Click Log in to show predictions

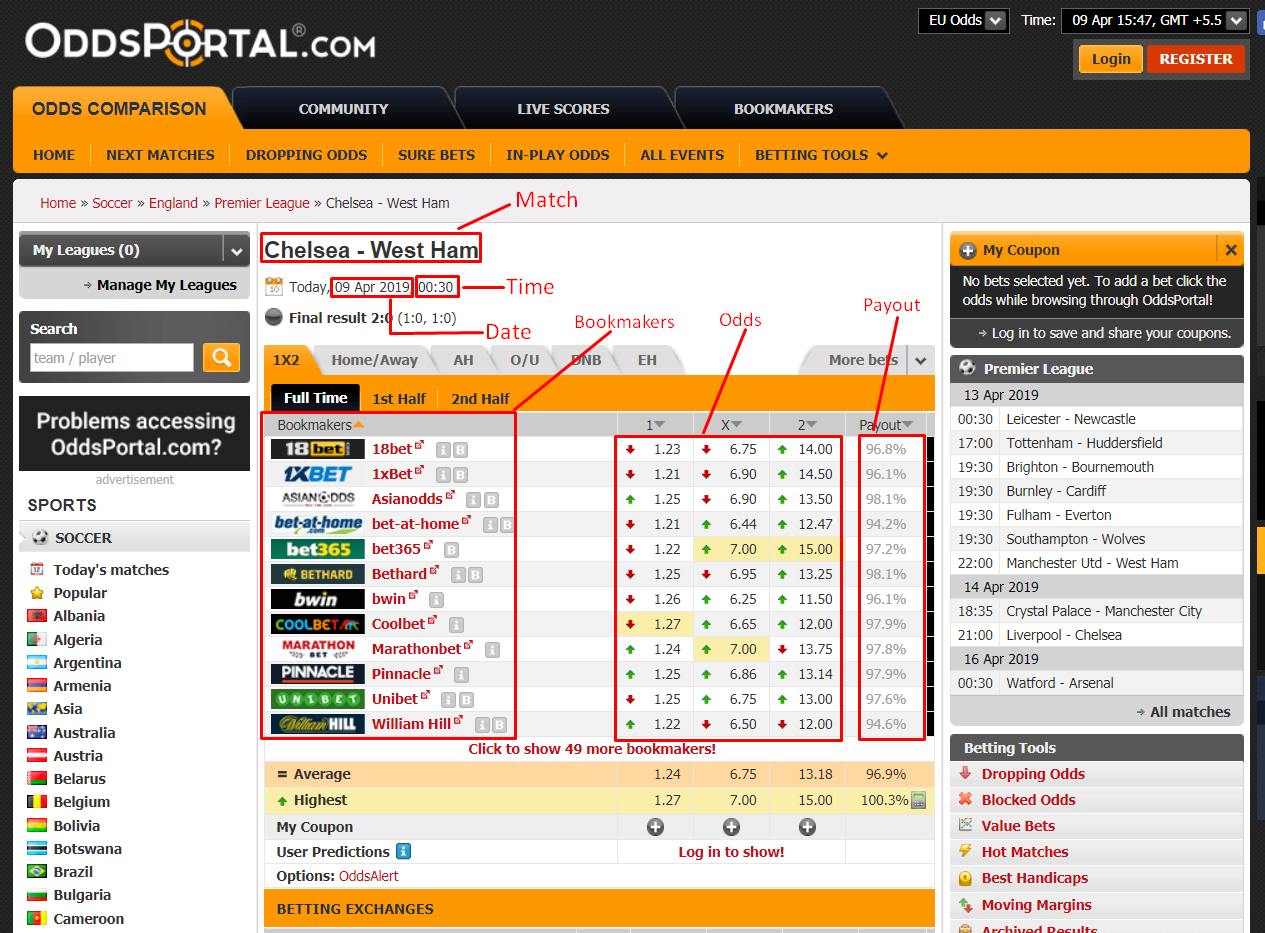731,852
